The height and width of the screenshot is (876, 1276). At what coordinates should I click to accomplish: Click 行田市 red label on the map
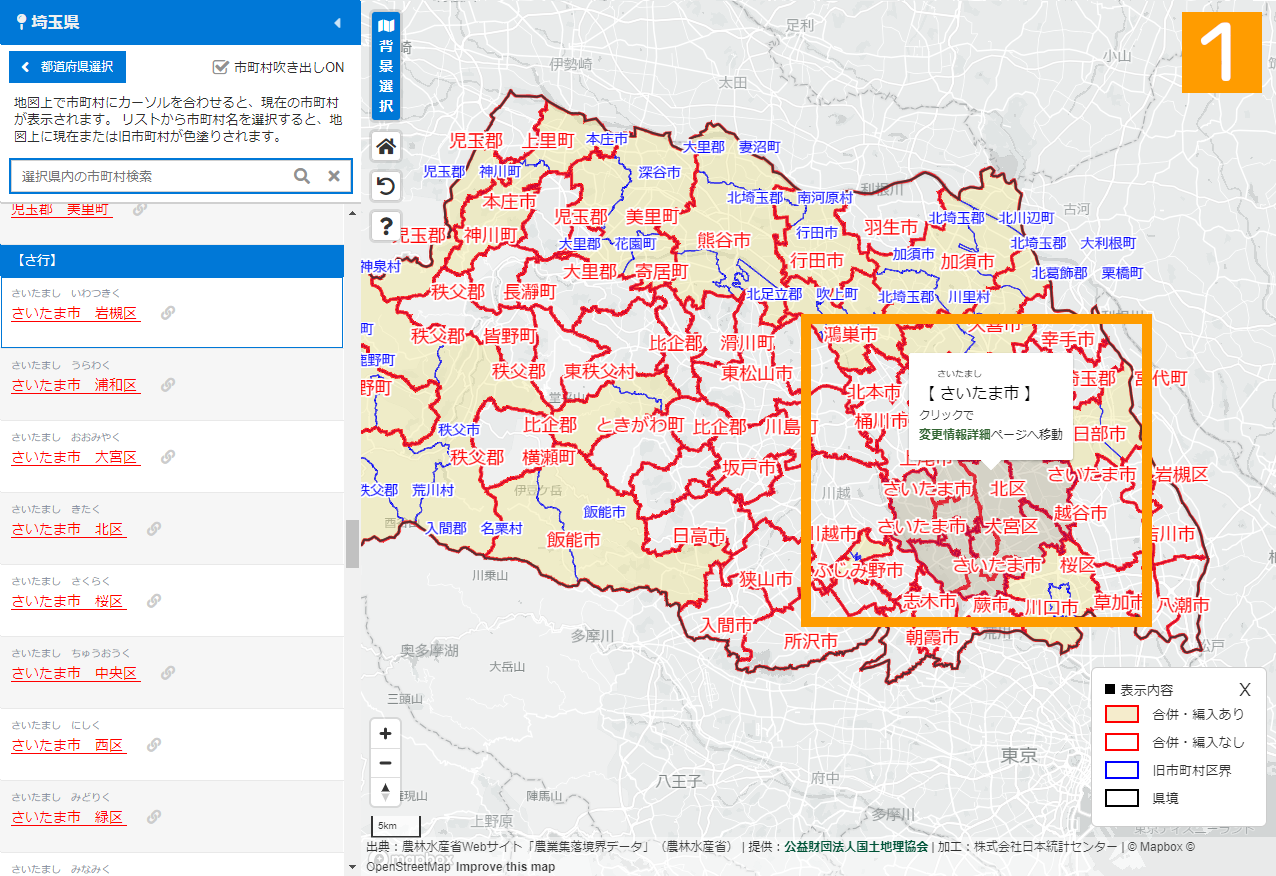point(817,260)
